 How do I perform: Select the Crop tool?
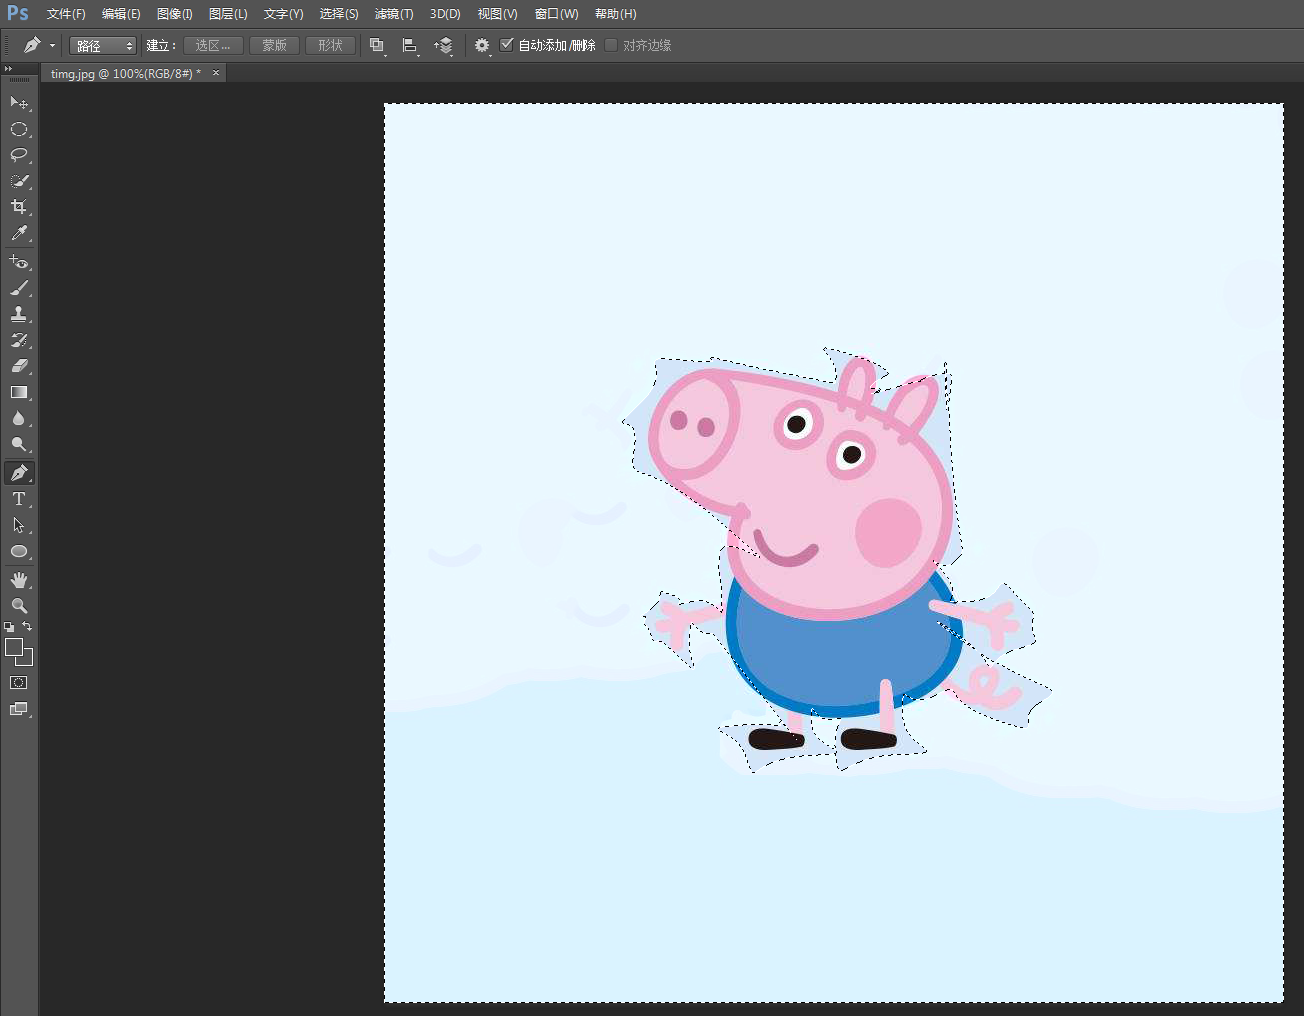(19, 207)
